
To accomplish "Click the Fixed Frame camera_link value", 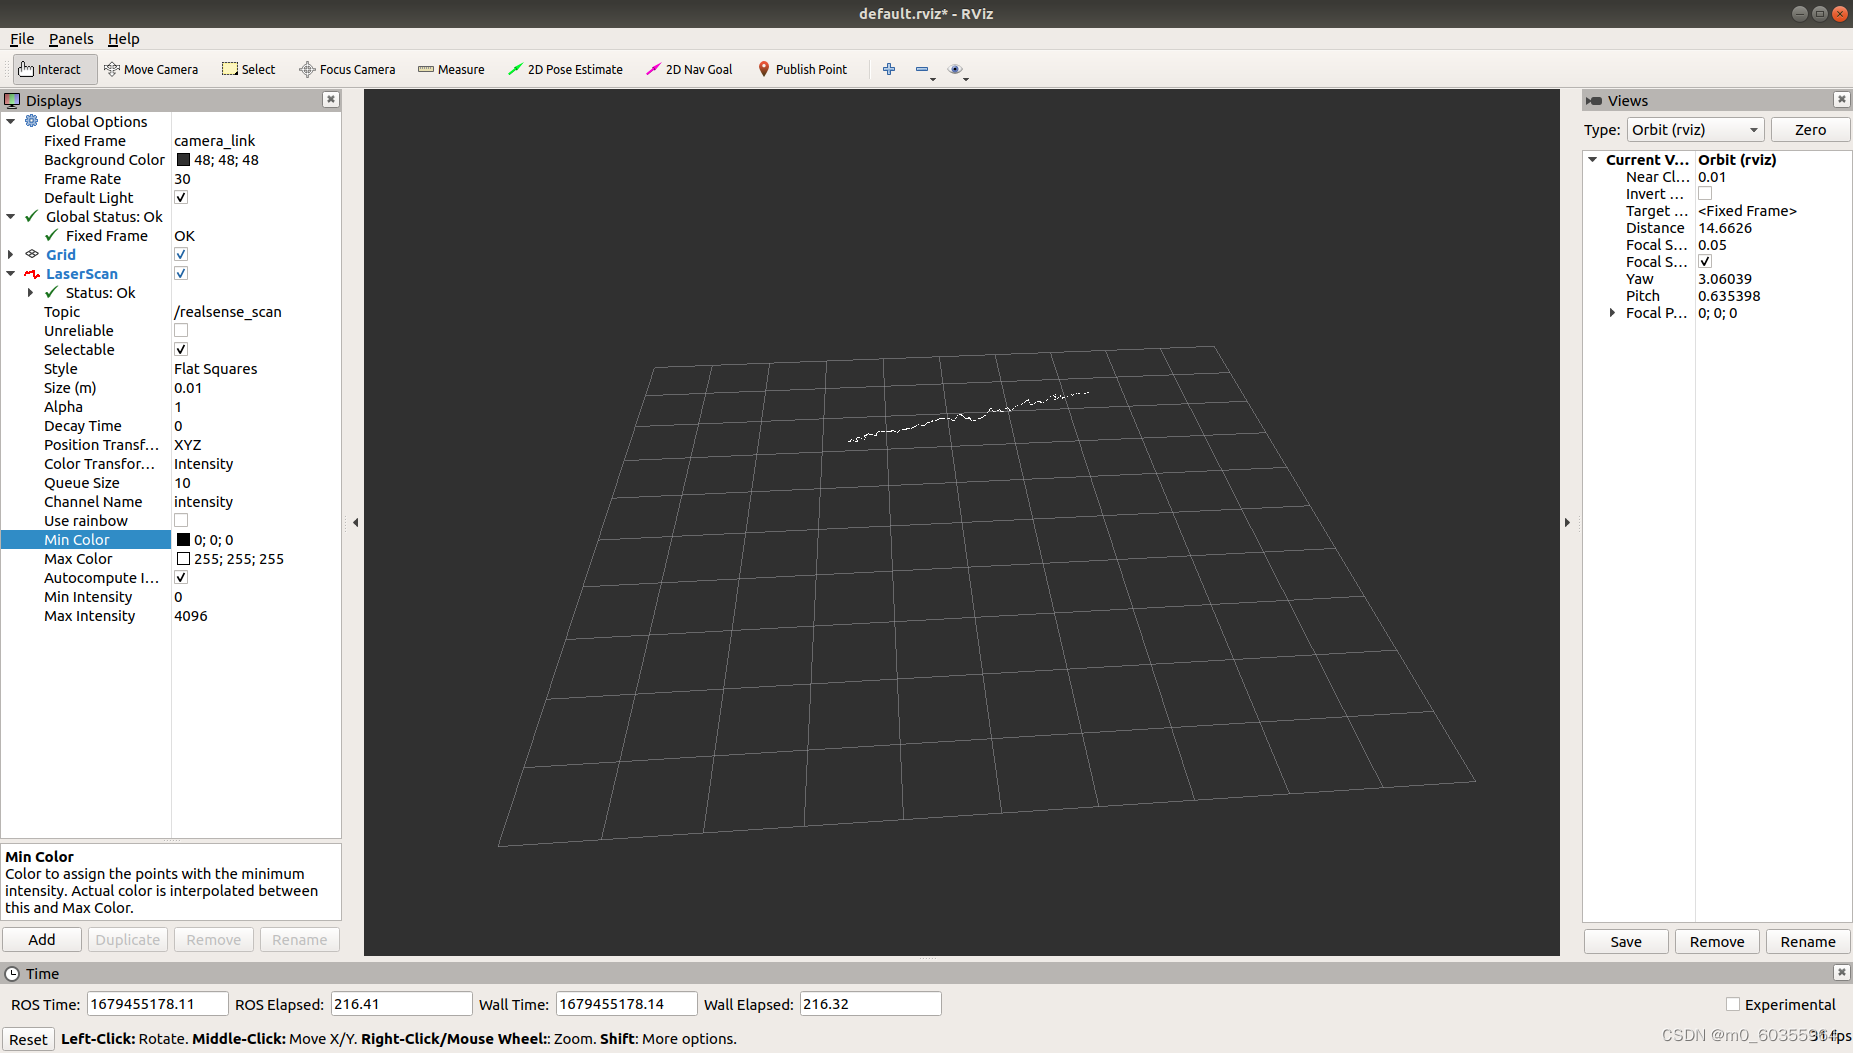I will (215, 141).
